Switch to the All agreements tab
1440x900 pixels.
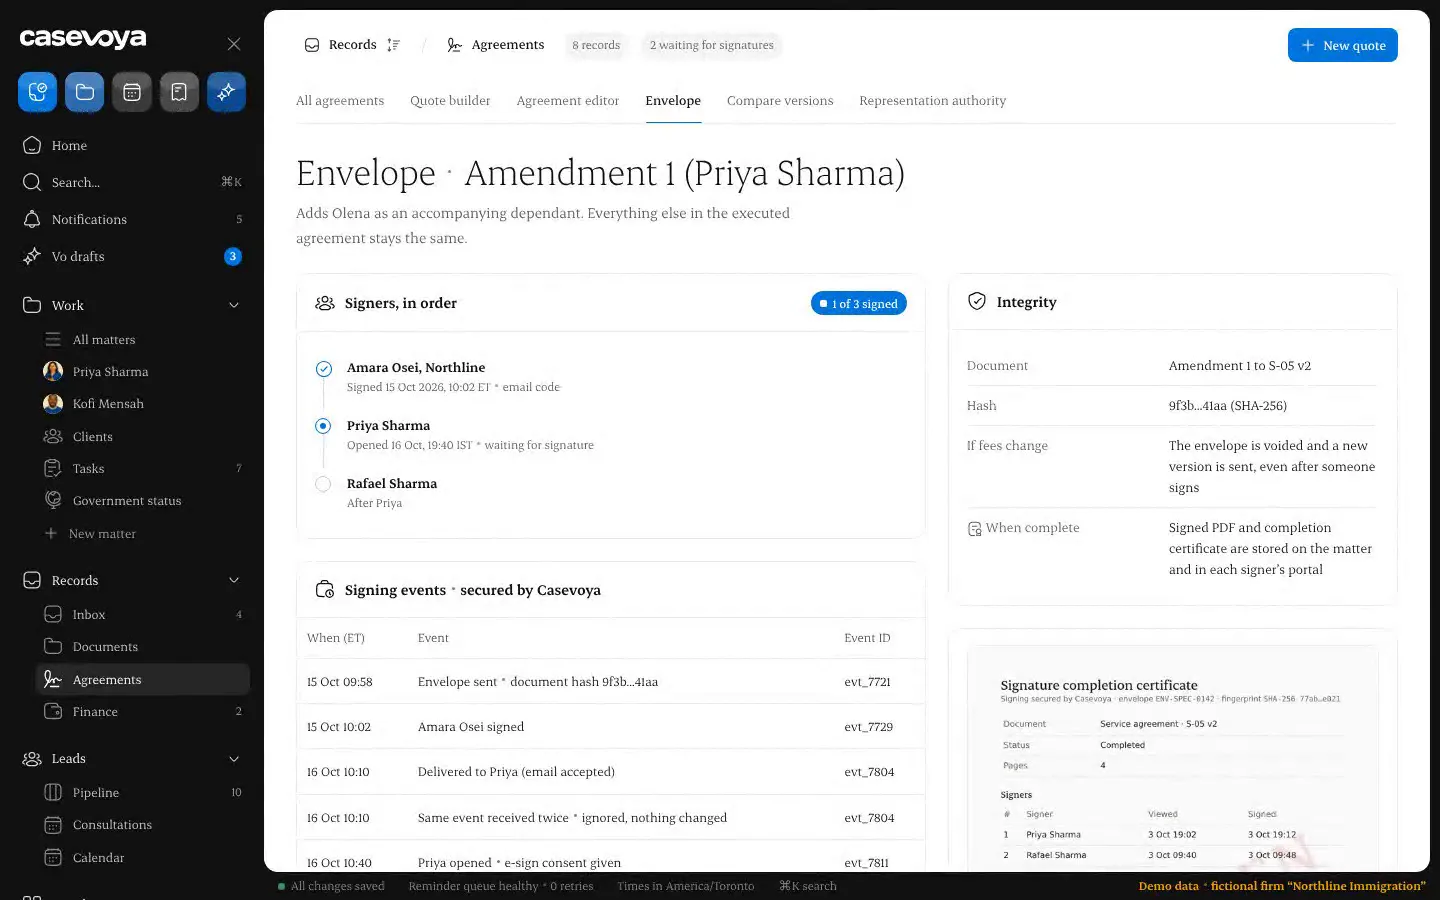pos(340,101)
